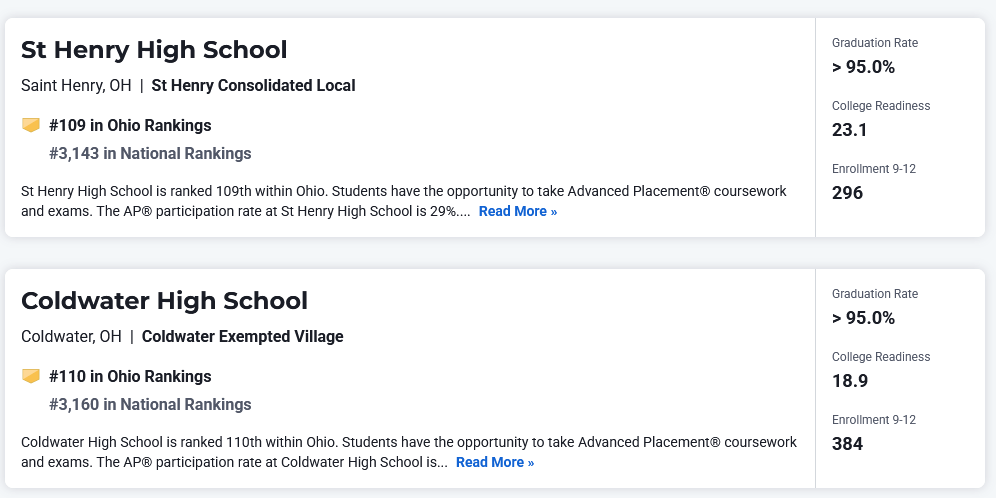Click Read More for St Henry High School
The image size is (996, 498).
coord(517,211)
